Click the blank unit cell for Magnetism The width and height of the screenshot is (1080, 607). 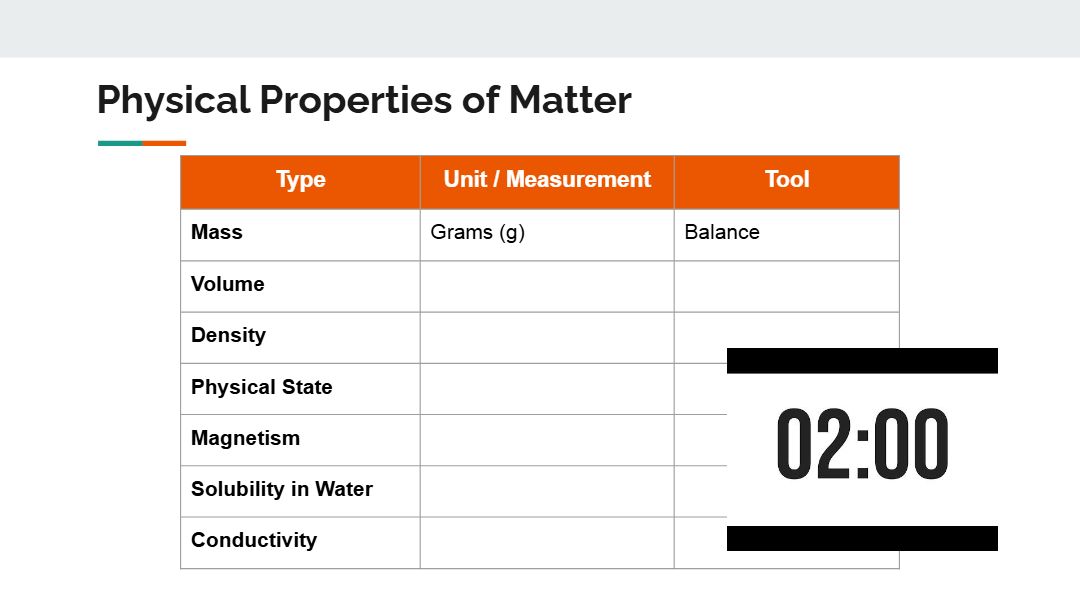coord(546,440)
